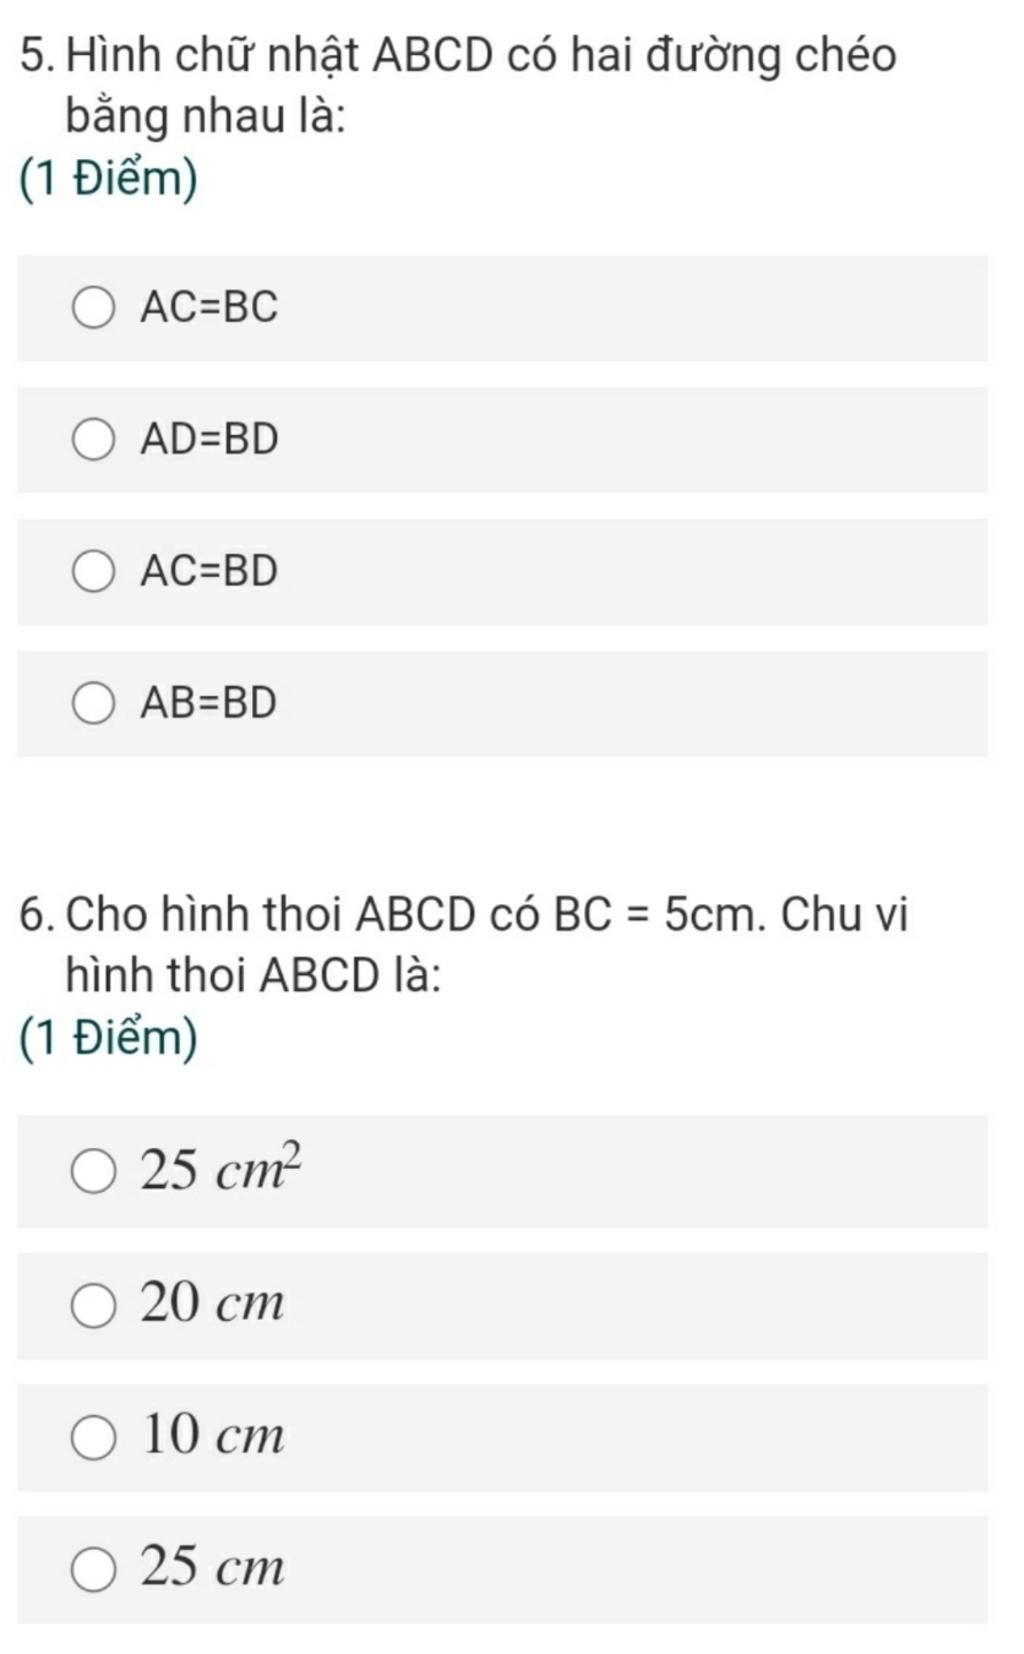
Task: Pick the 10 cm radio button
Action: (x=93, y=1437)
